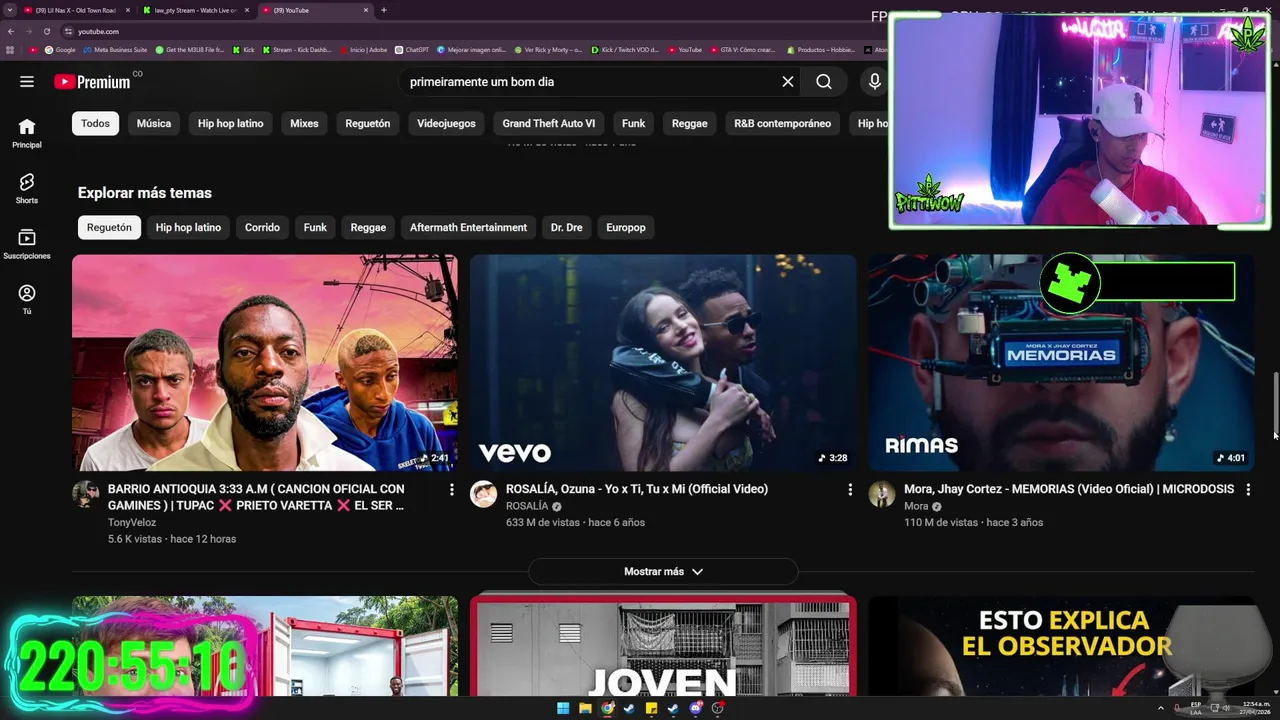Open Mora channel avatar
The width and height of the screenshot is (1280, 720).
click(882, 494)
